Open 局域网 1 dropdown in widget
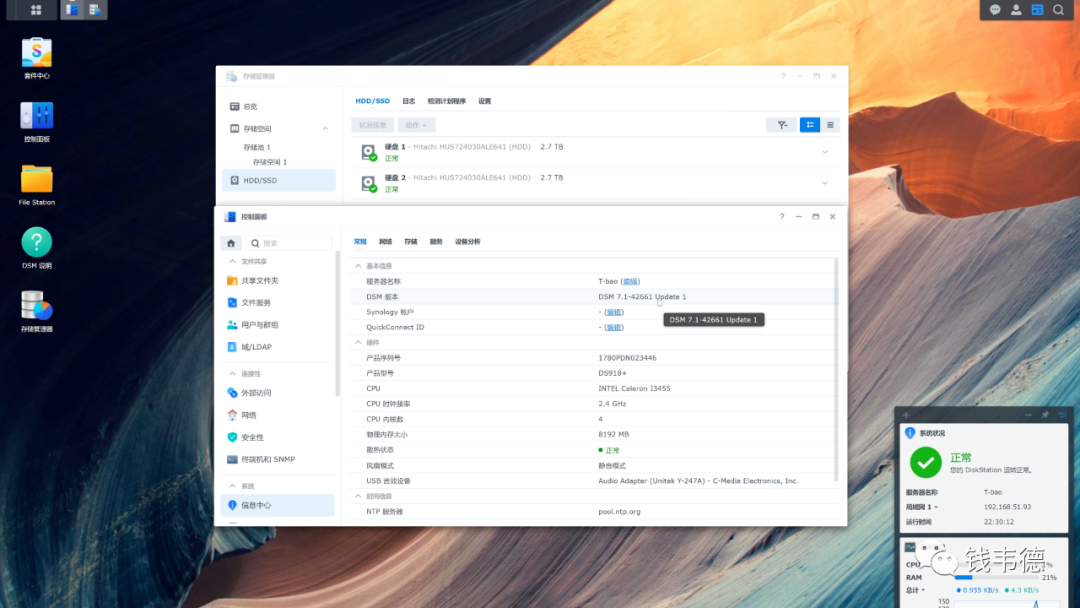The height and width of the screenshot is (608, 1080). pos(922,507)
